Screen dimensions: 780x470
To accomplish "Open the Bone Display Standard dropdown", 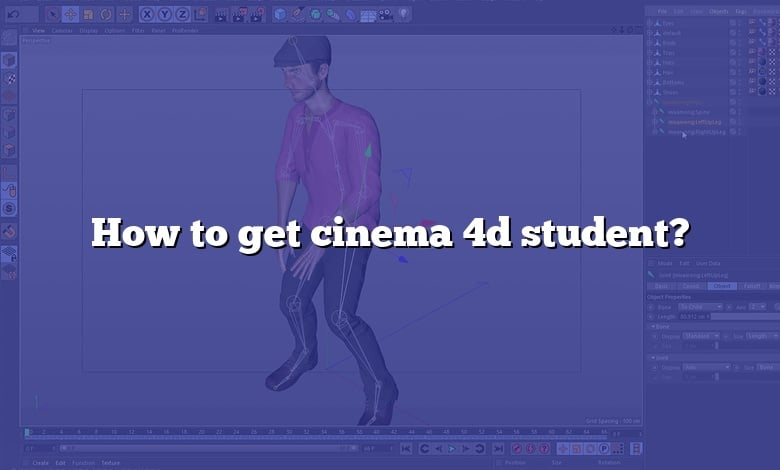I will (x=701, y=336).
